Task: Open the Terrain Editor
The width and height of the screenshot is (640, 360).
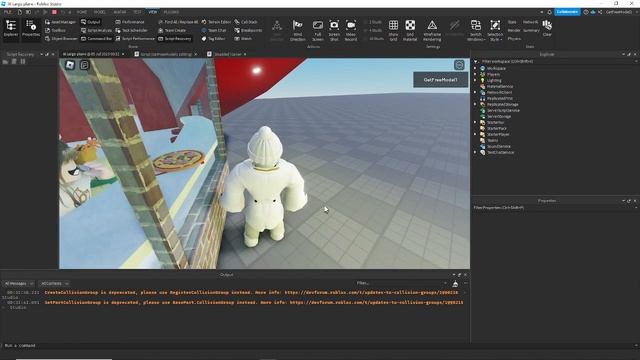Action: pos(216,22)
